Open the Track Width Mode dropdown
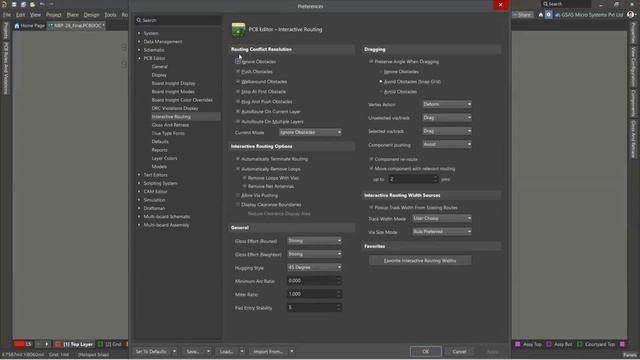Image resolution: width=640 pixels, height=360 pixels. [x=442, y=218]
